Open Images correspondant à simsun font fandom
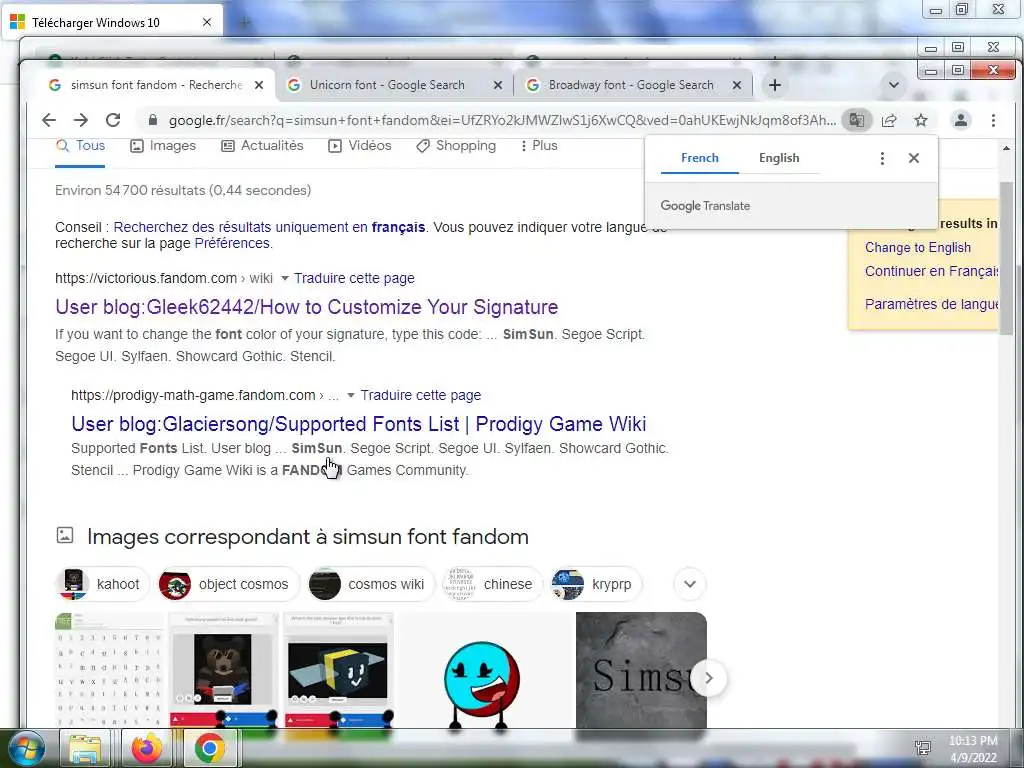 308,537
